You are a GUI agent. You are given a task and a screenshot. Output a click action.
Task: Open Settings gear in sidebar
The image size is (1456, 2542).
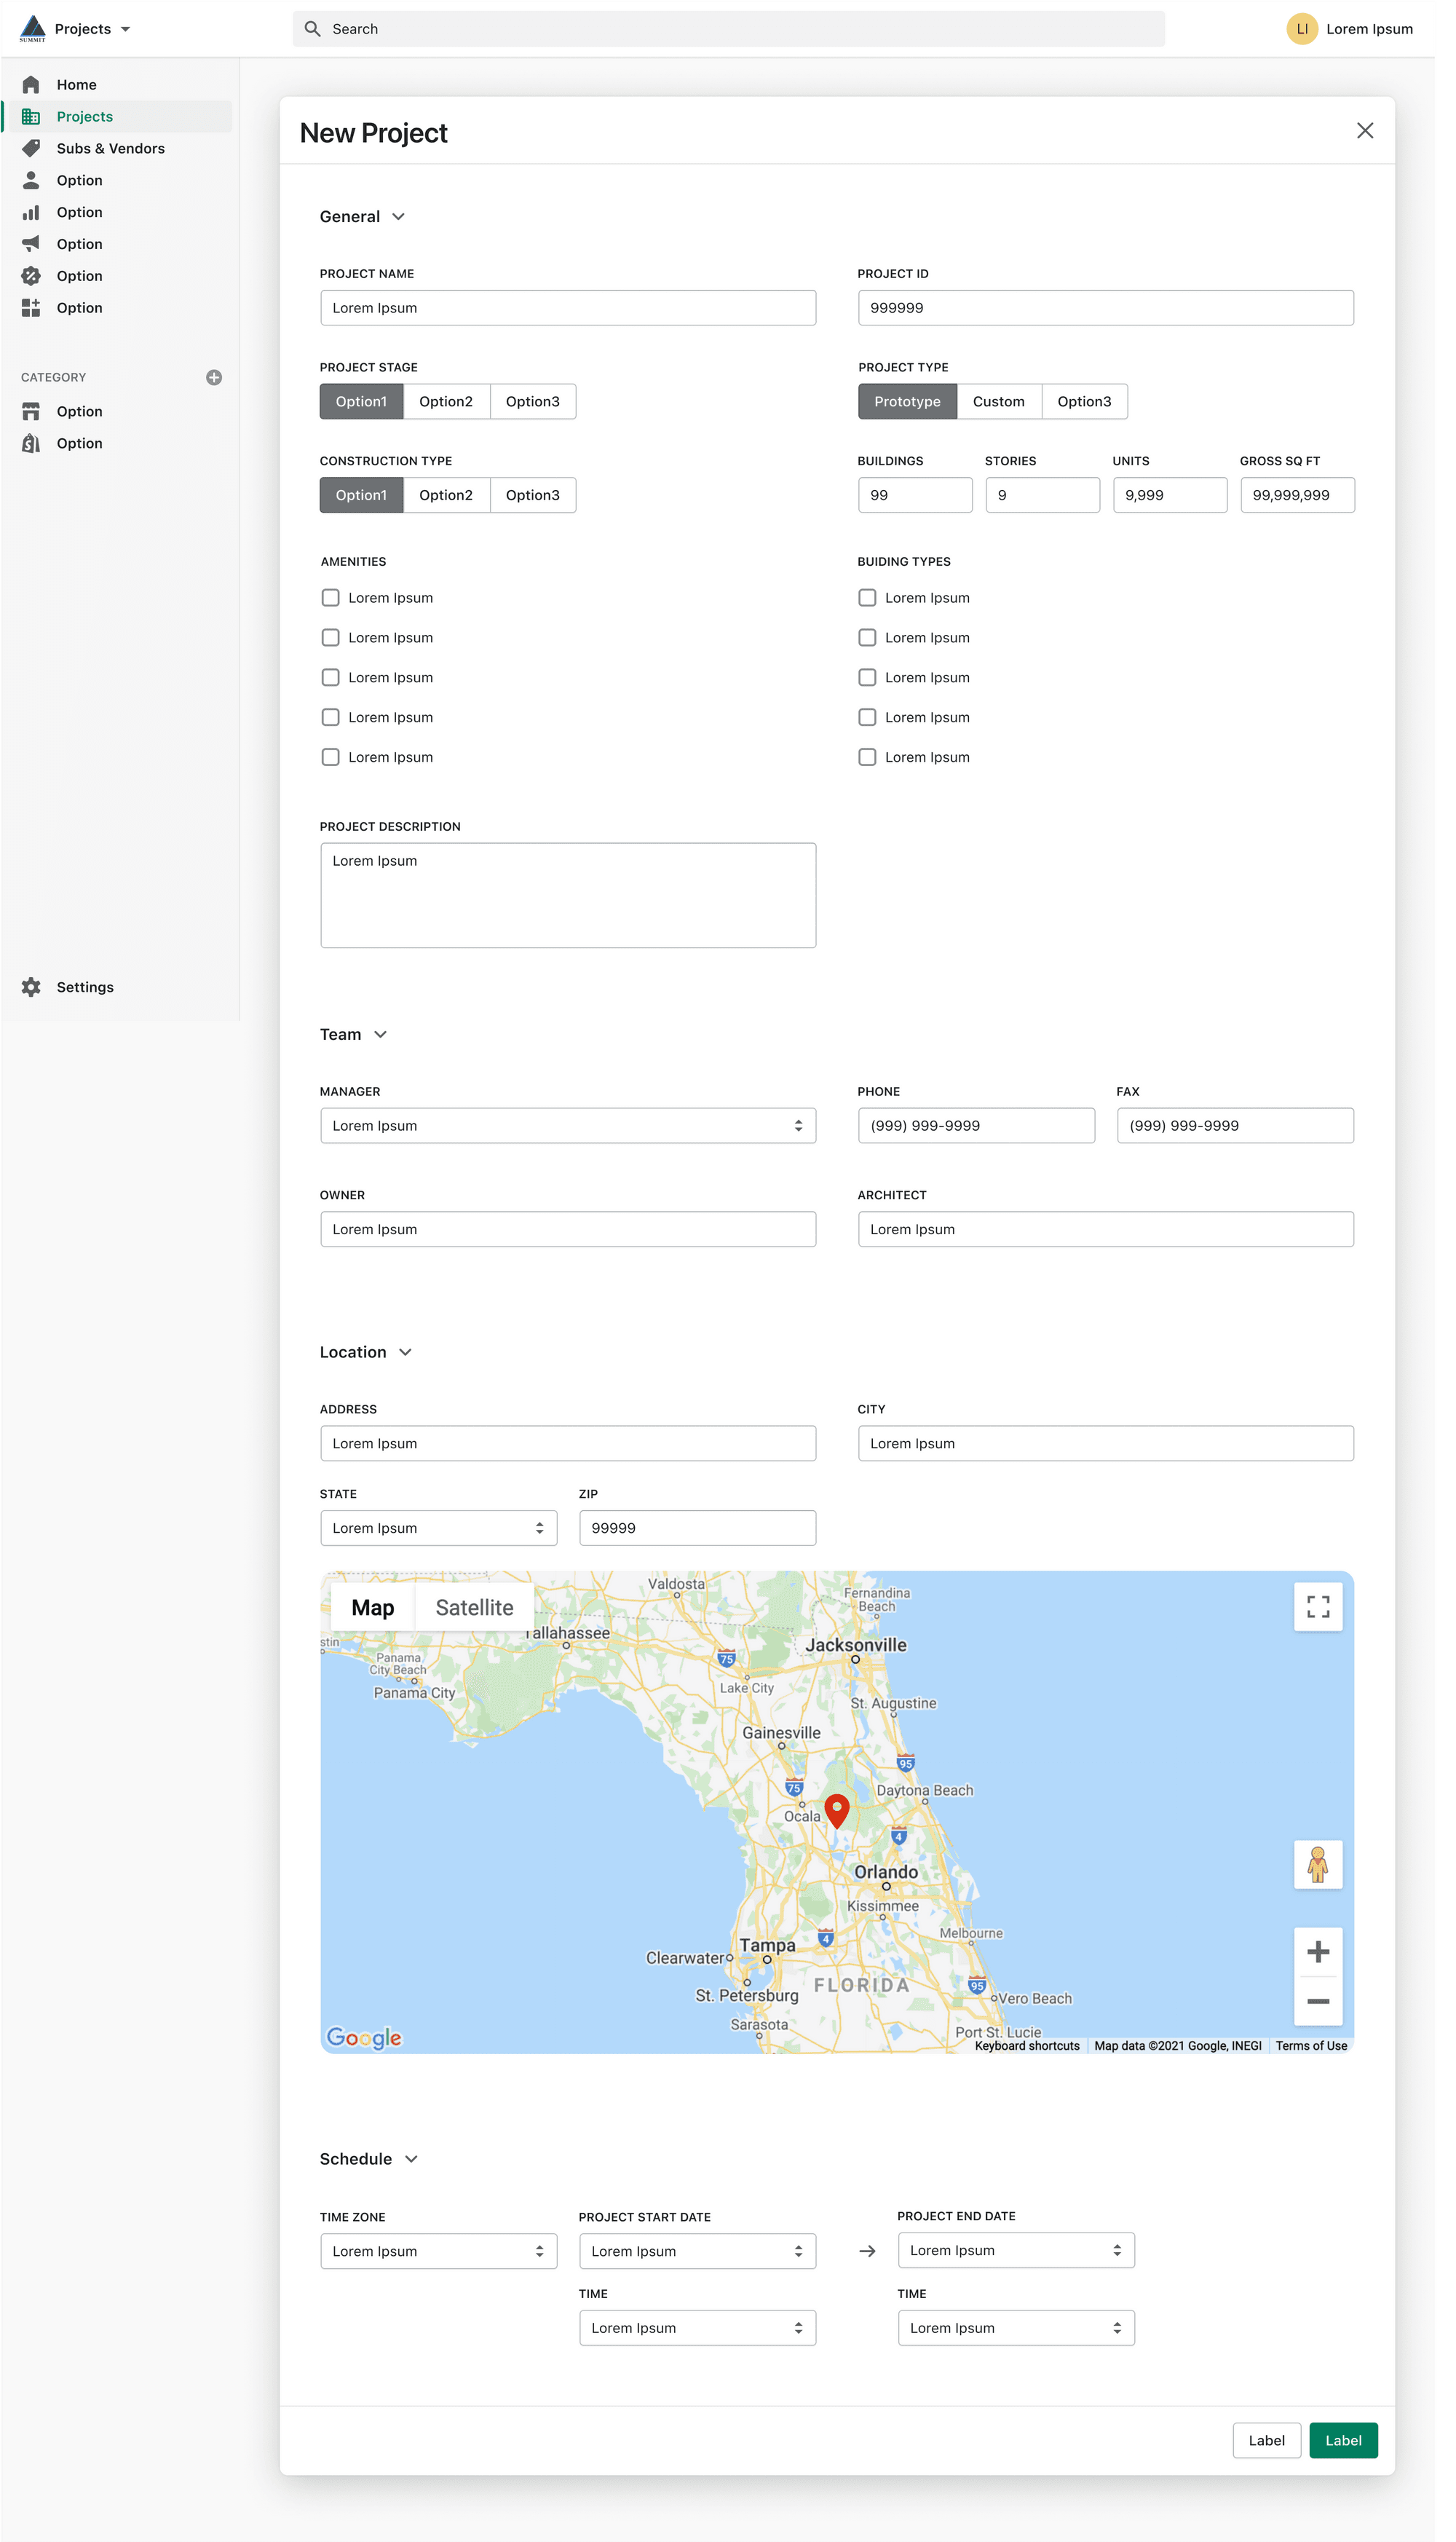(31, 988)
